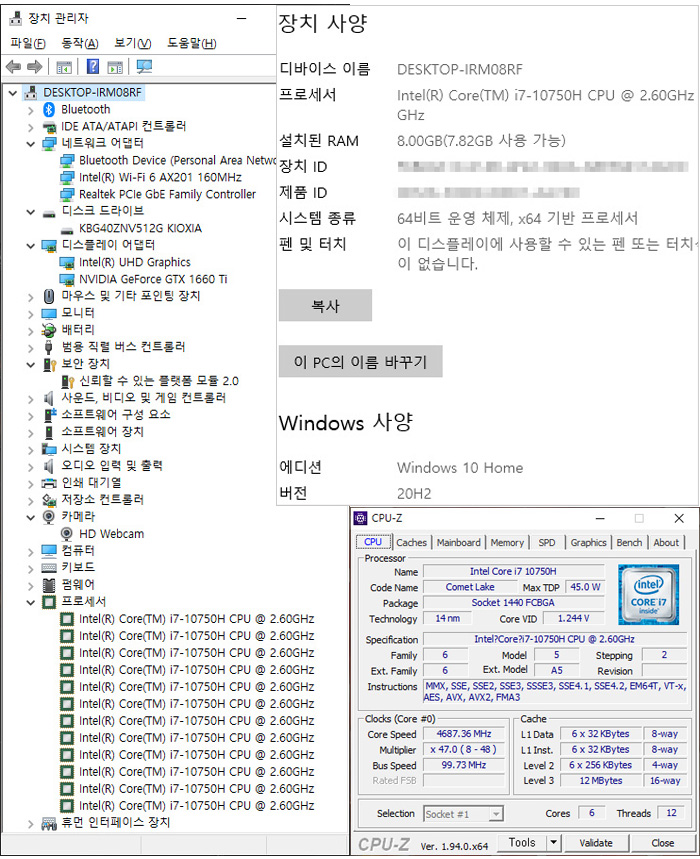
Task: Click the 이 PC의 이름 바꾸기 button
Action: (360, 362)
